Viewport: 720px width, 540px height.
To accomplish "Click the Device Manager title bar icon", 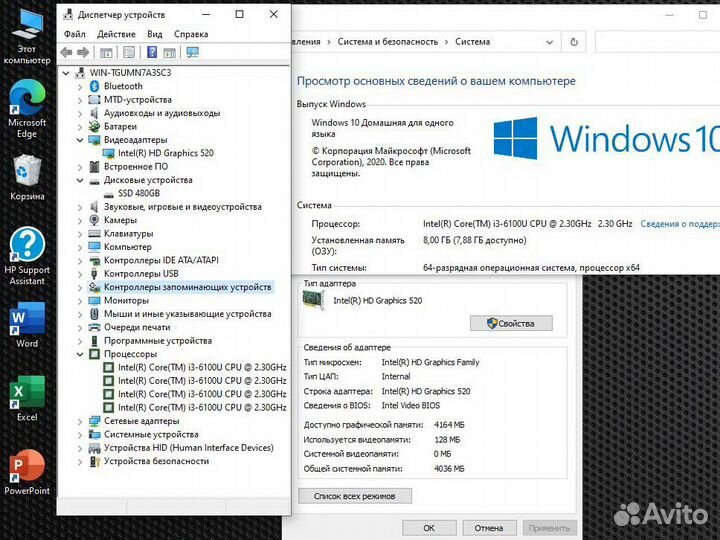I will pos(68,15).
